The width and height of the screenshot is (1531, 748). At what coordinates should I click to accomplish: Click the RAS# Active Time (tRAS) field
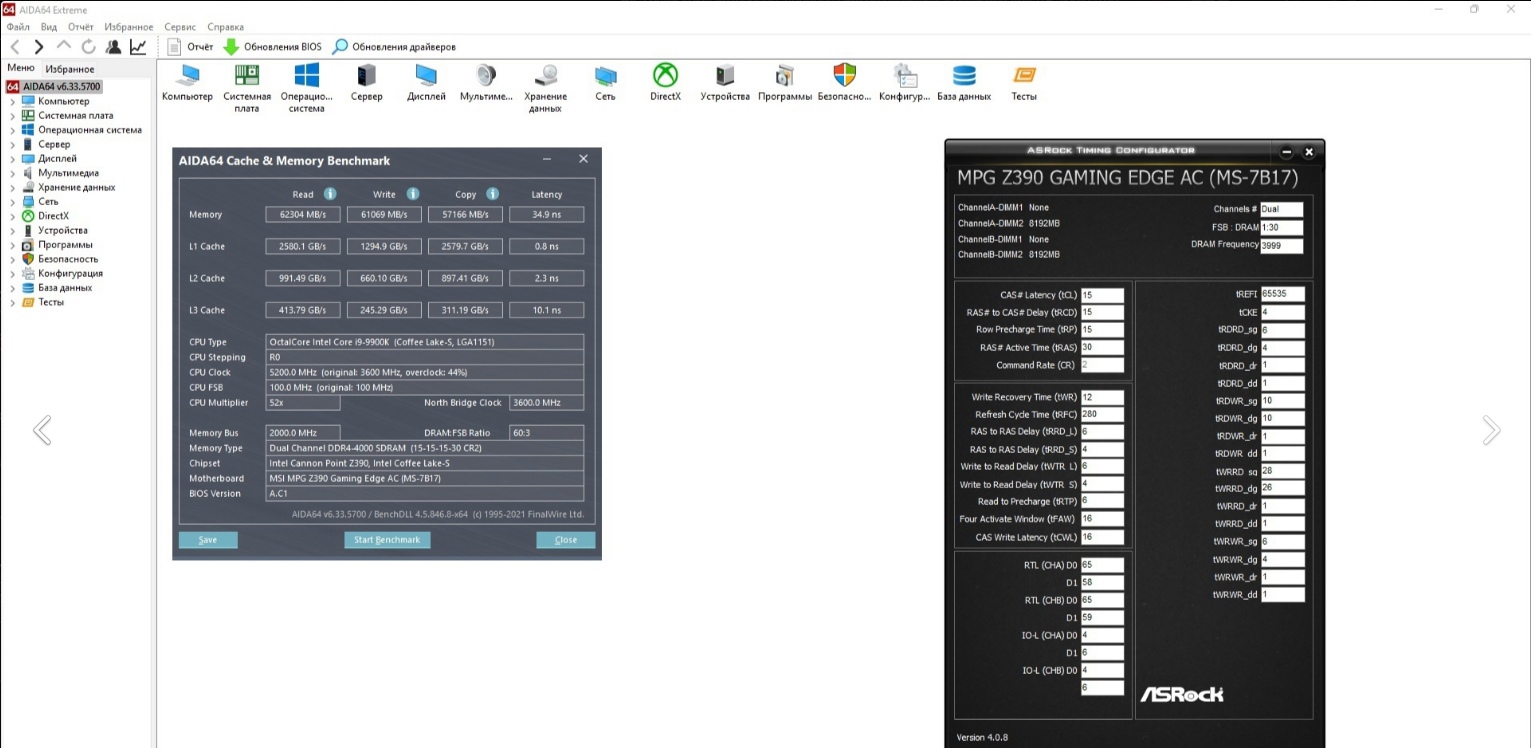coord(1102,348)
